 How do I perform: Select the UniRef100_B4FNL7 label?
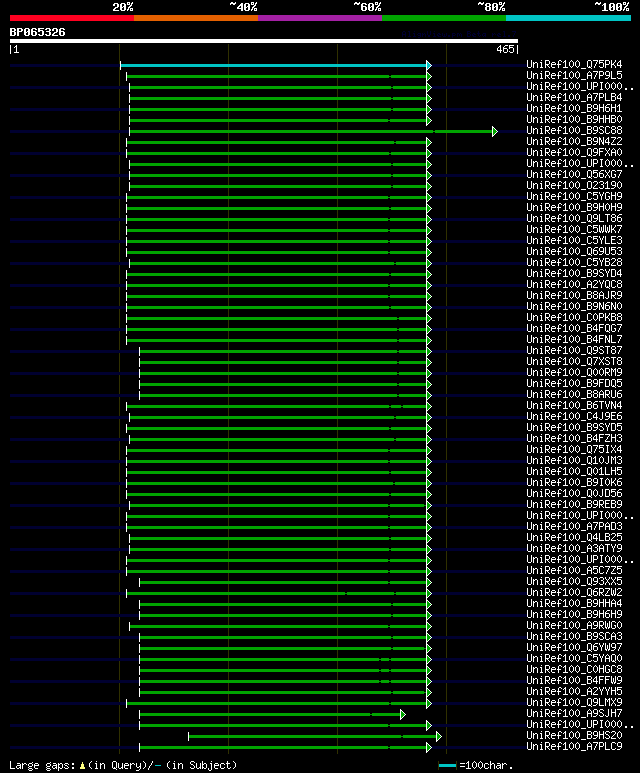(x=574, y=339)
